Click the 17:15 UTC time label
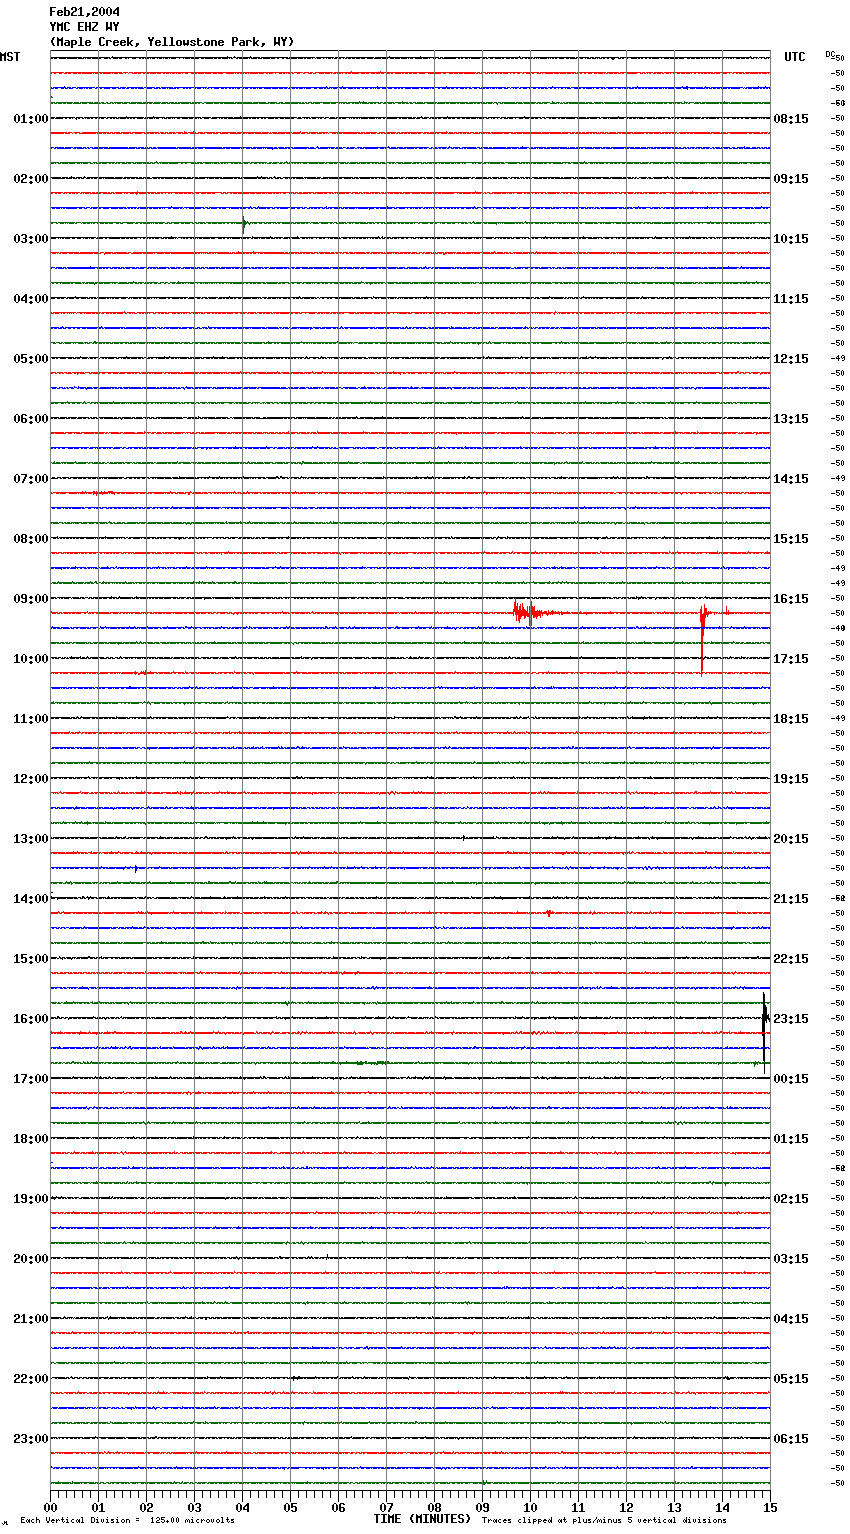850x1534 pixels. (x=791, y=659)
